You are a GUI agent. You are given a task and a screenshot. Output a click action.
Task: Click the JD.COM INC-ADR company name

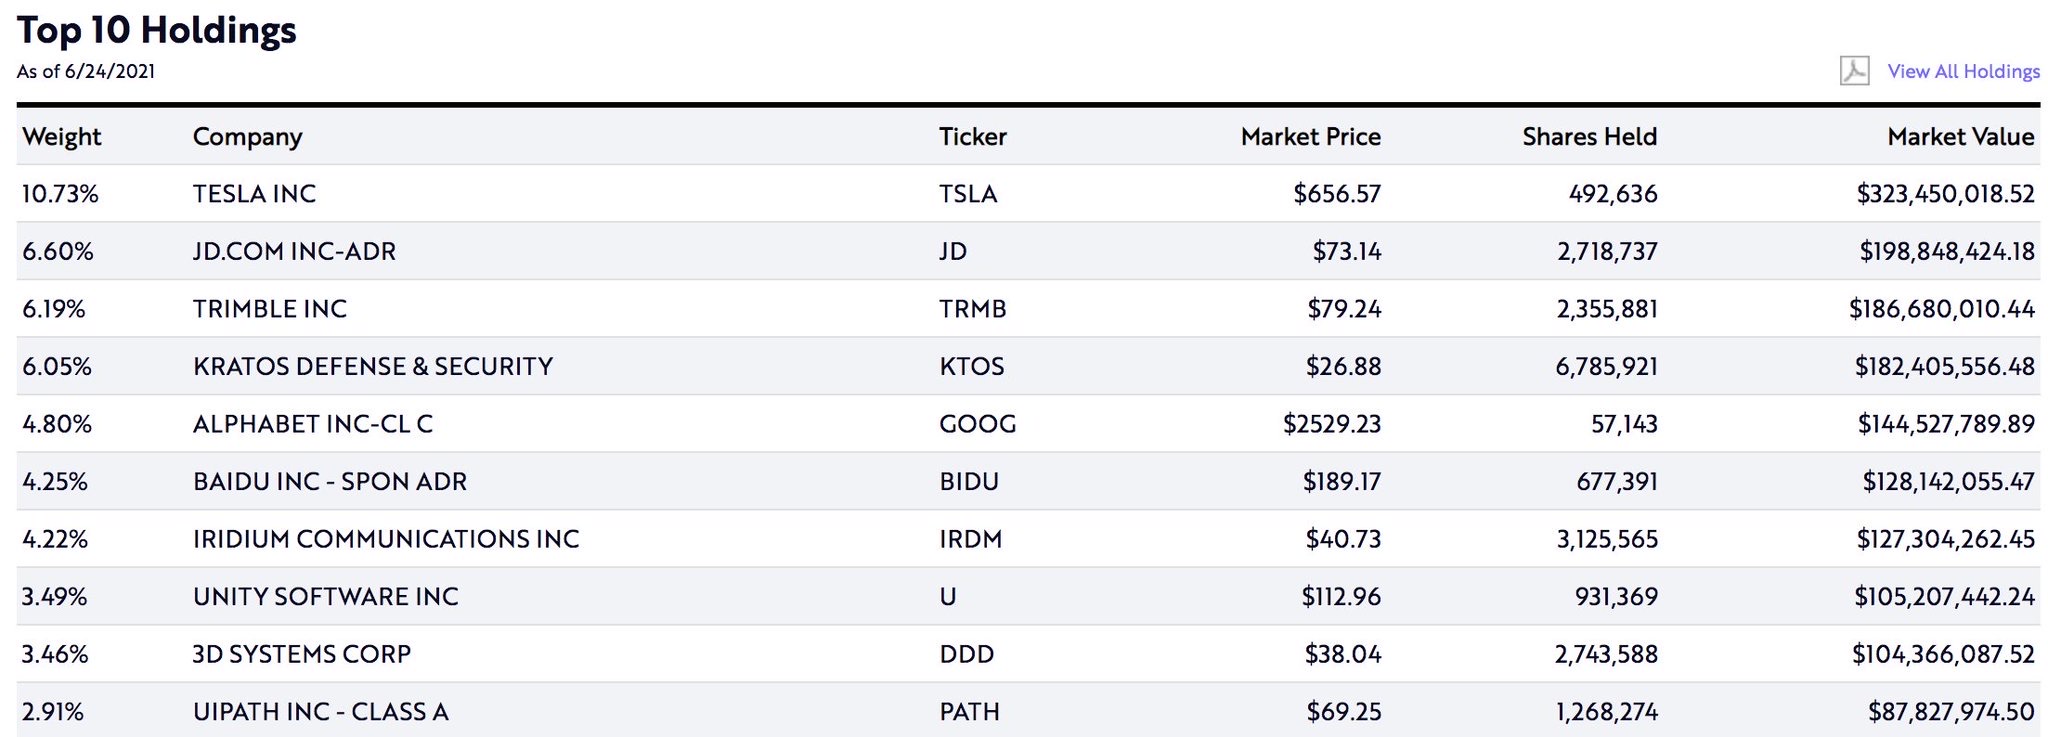[294, 251]
